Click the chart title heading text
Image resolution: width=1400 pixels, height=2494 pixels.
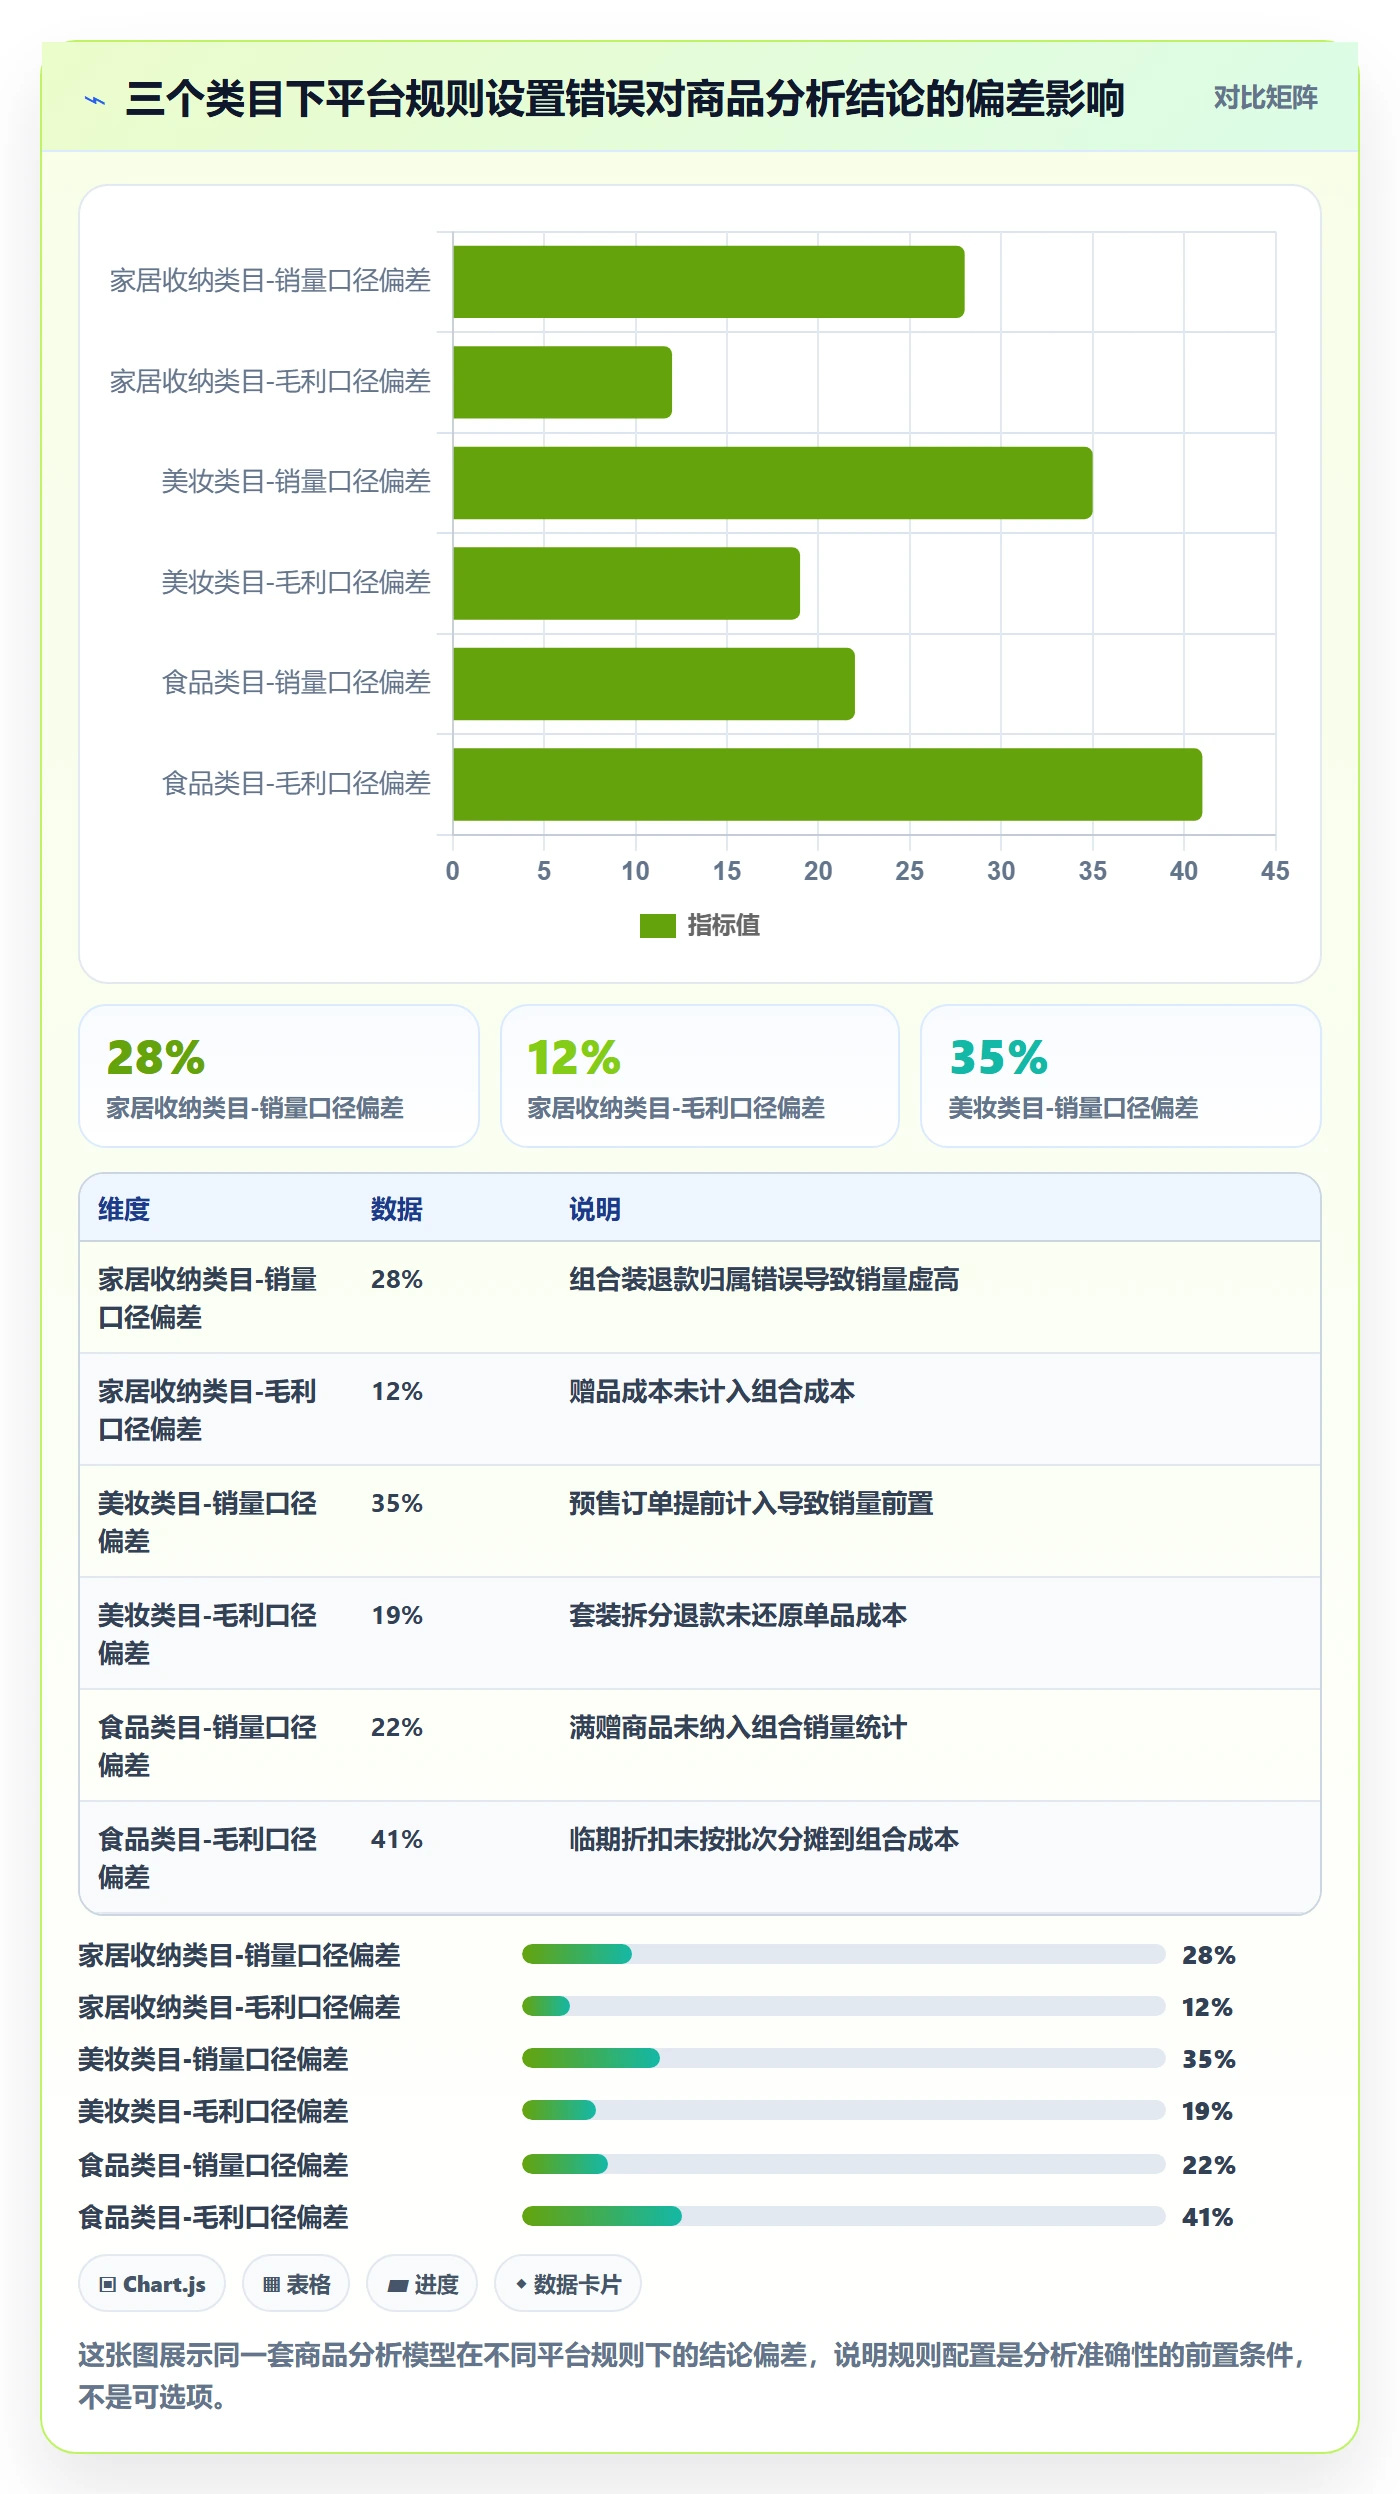point(625,99)
